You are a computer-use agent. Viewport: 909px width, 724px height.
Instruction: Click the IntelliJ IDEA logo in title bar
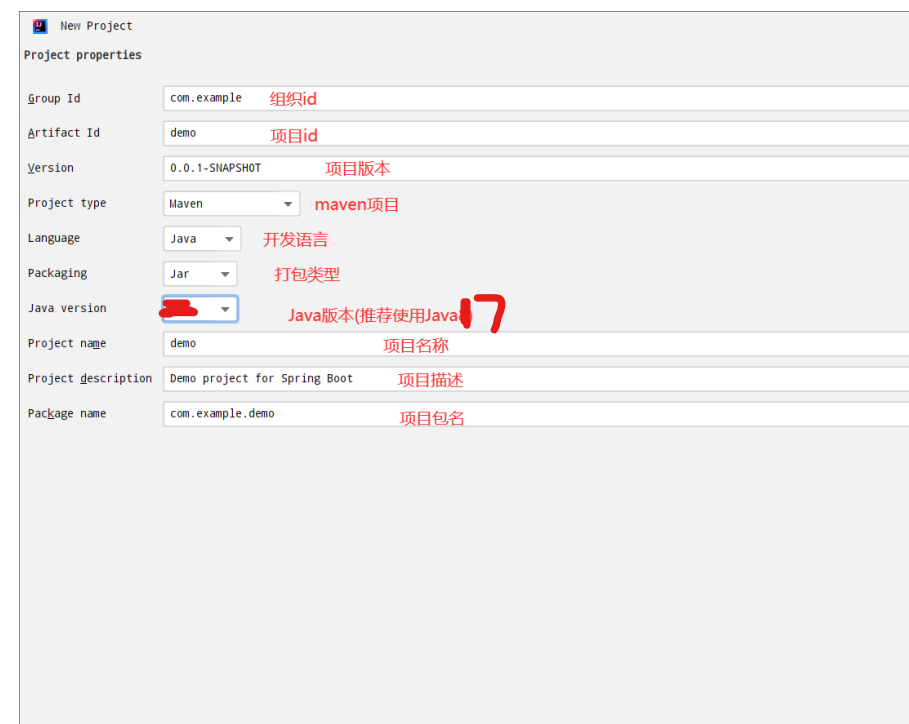[40, 26]
